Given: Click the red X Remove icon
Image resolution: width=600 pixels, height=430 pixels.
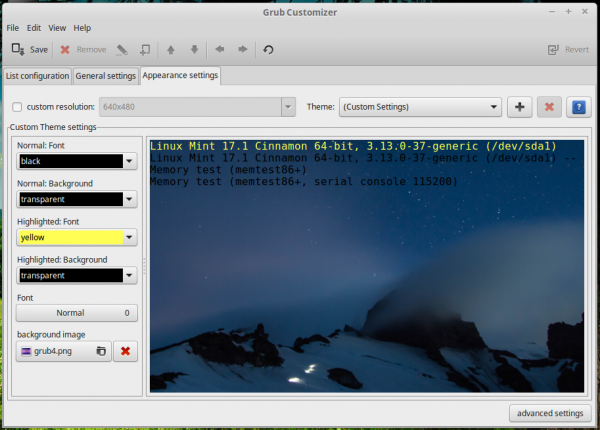Looking at the screenshot, I should [x=65, y=50].
